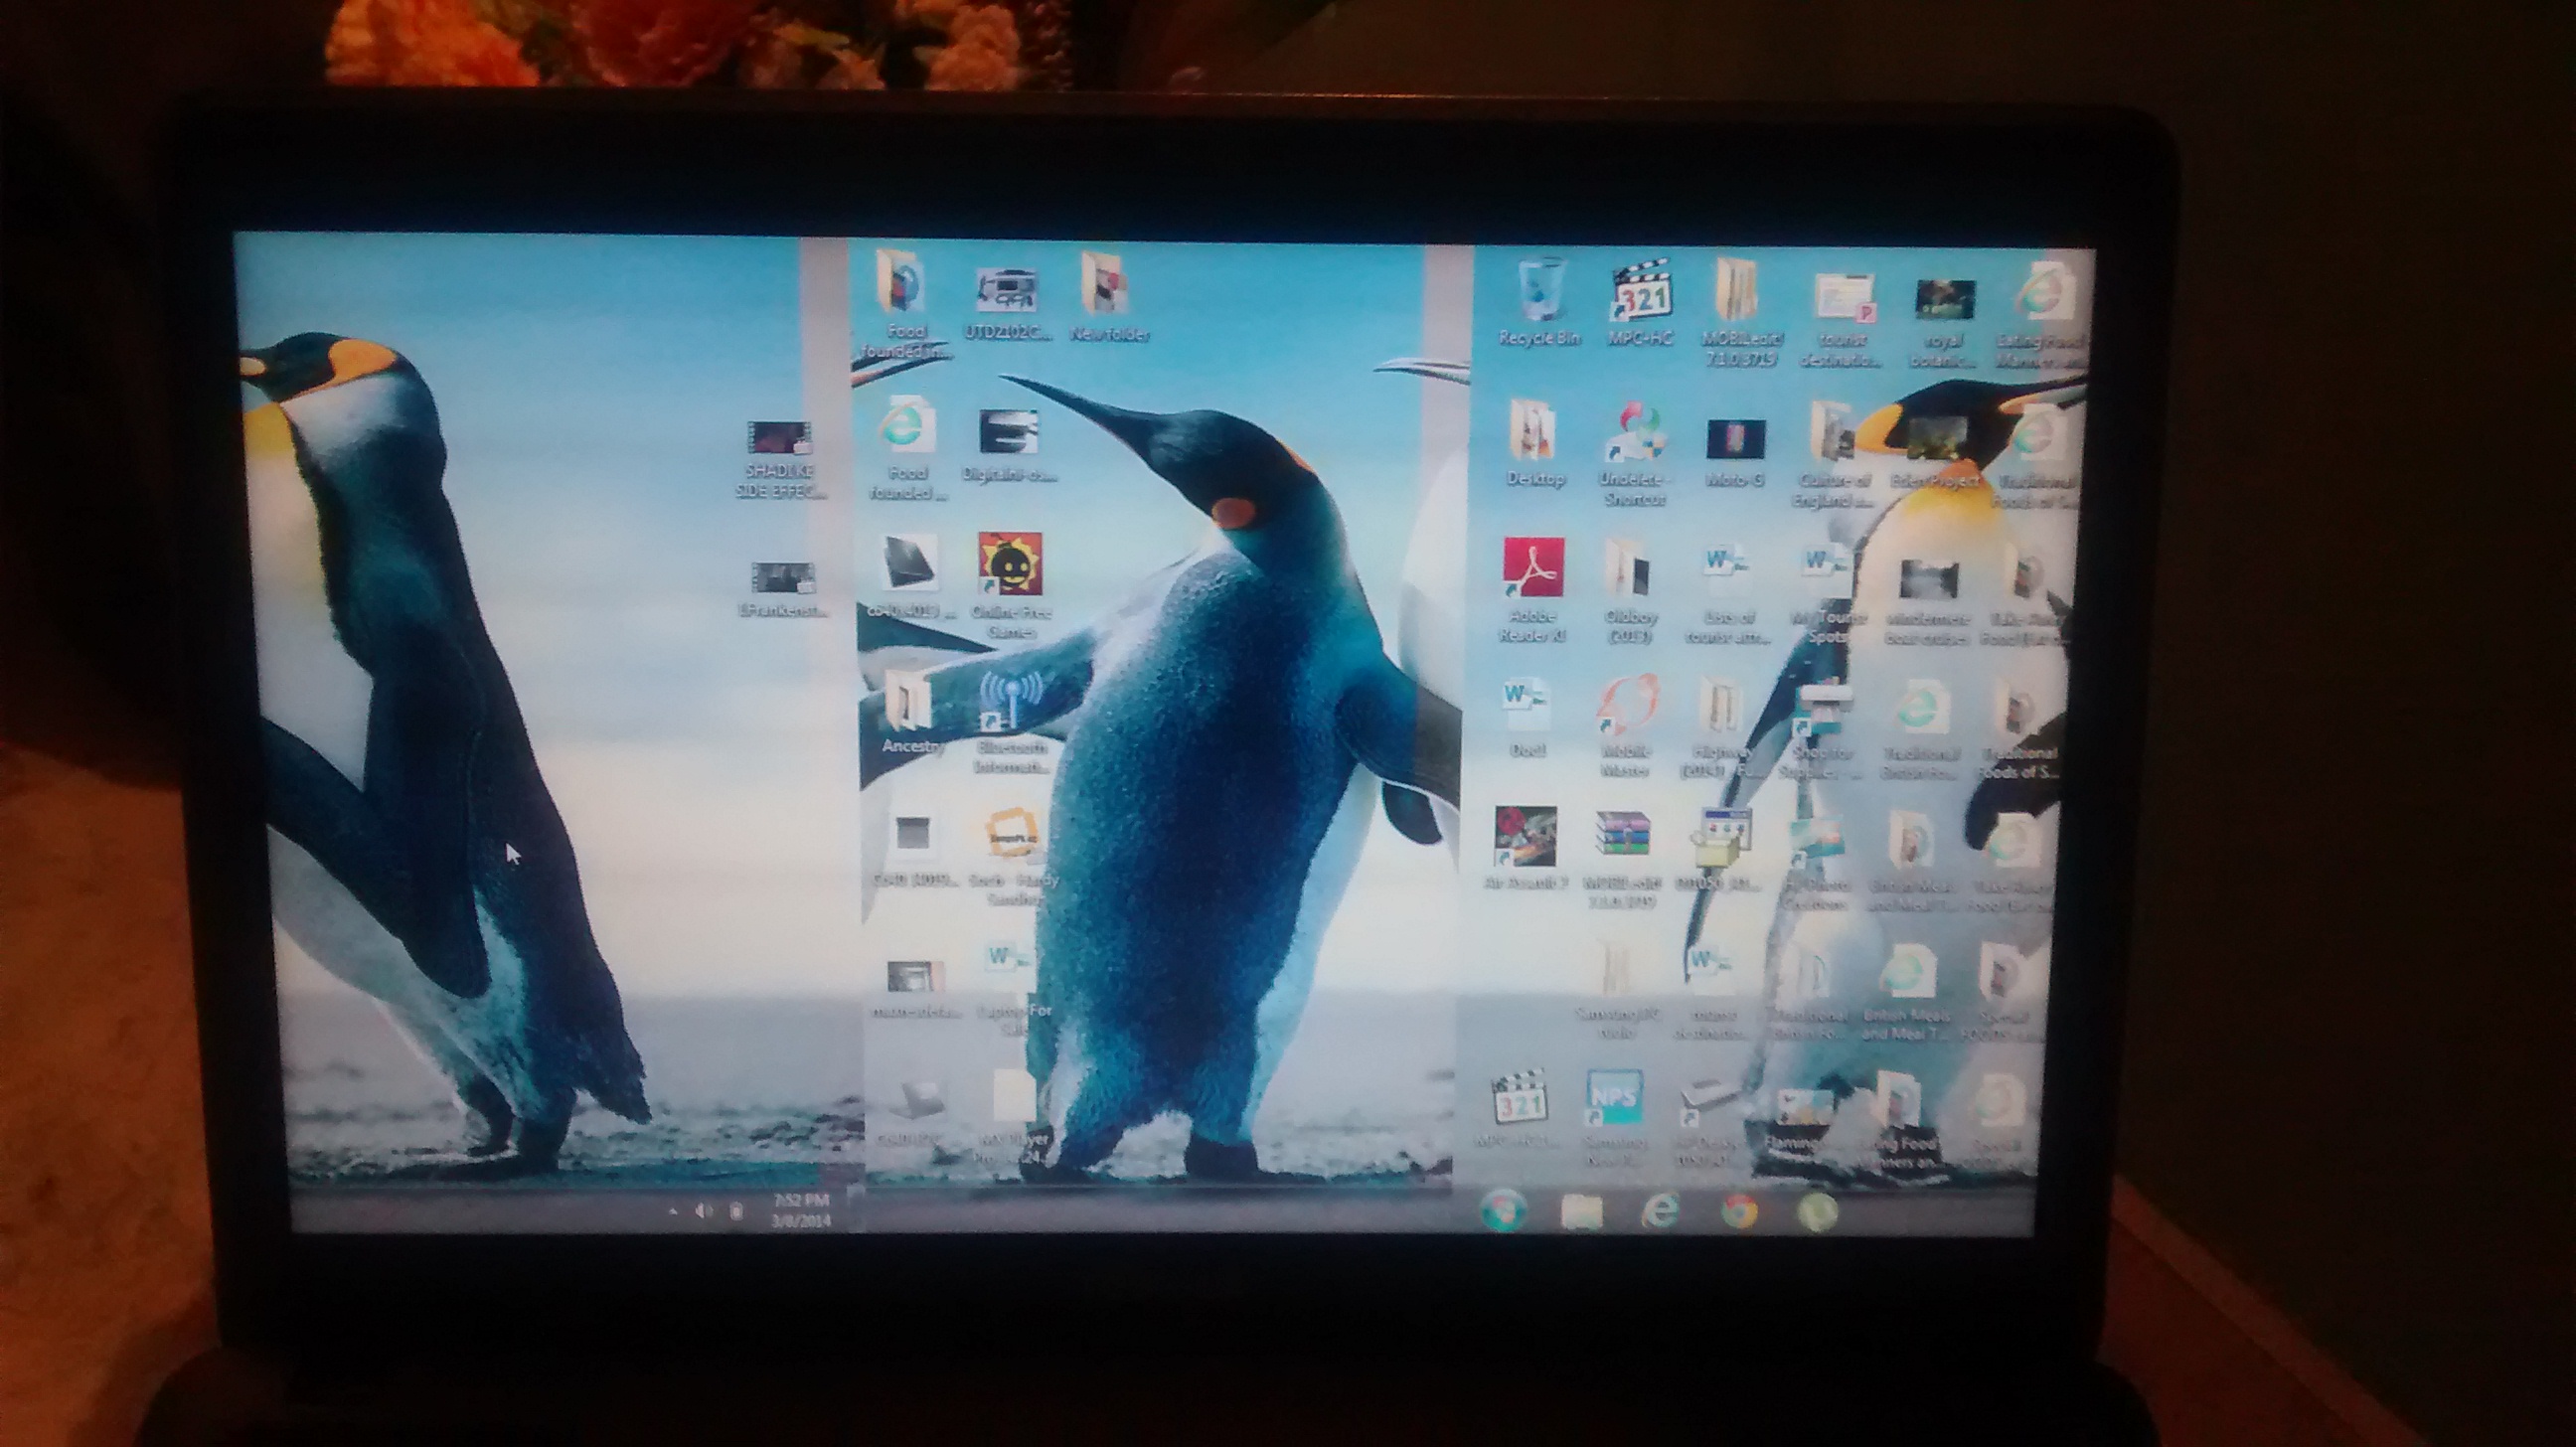Click the volume speaker tray icon
Viewport: 2576px width, 1447px height.
703,1211
